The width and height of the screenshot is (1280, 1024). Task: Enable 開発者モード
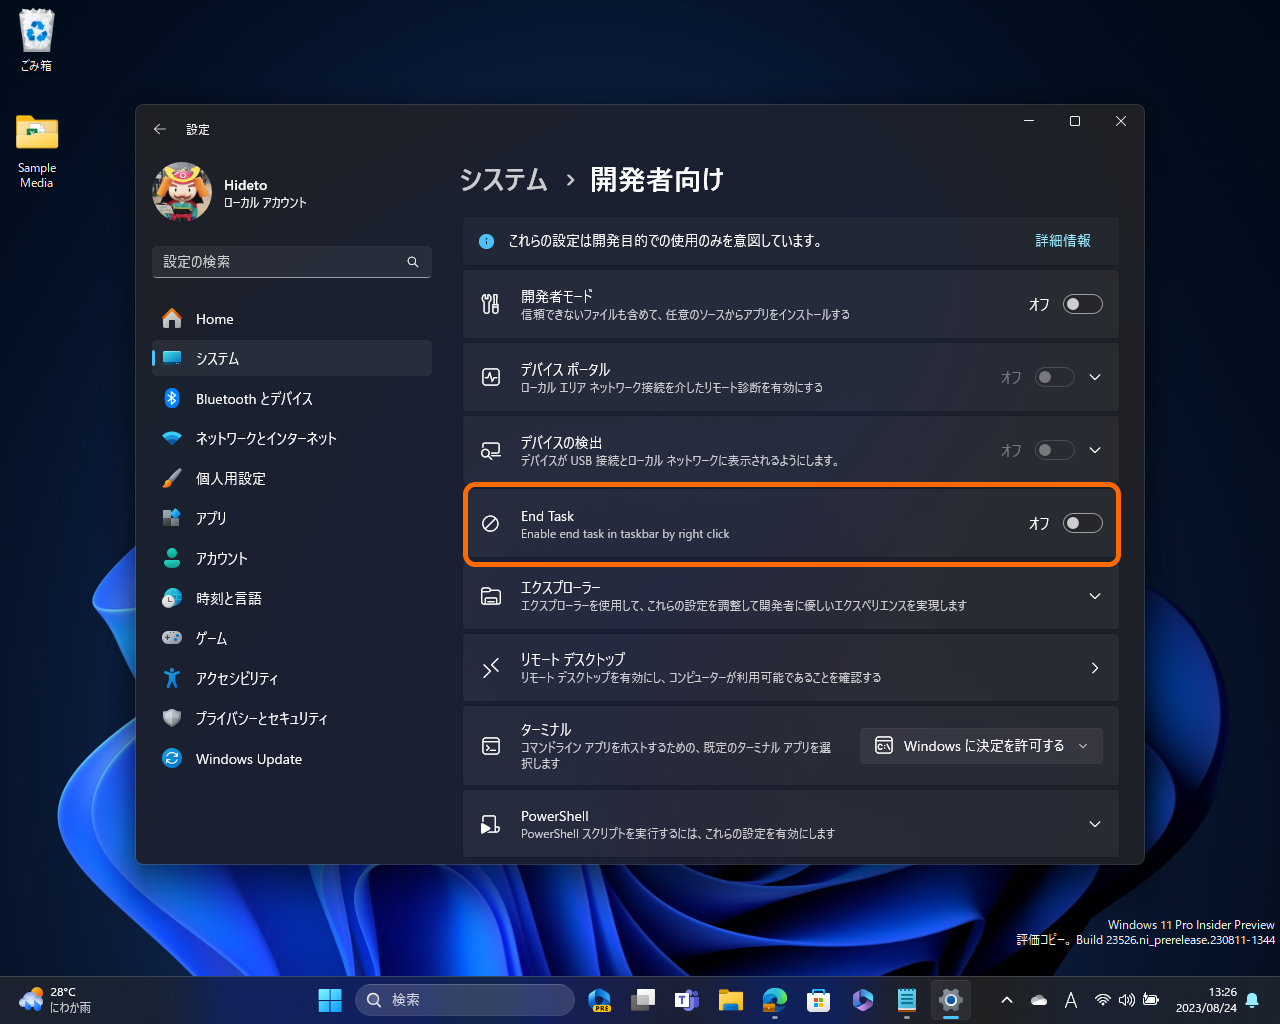point(1081,303)
